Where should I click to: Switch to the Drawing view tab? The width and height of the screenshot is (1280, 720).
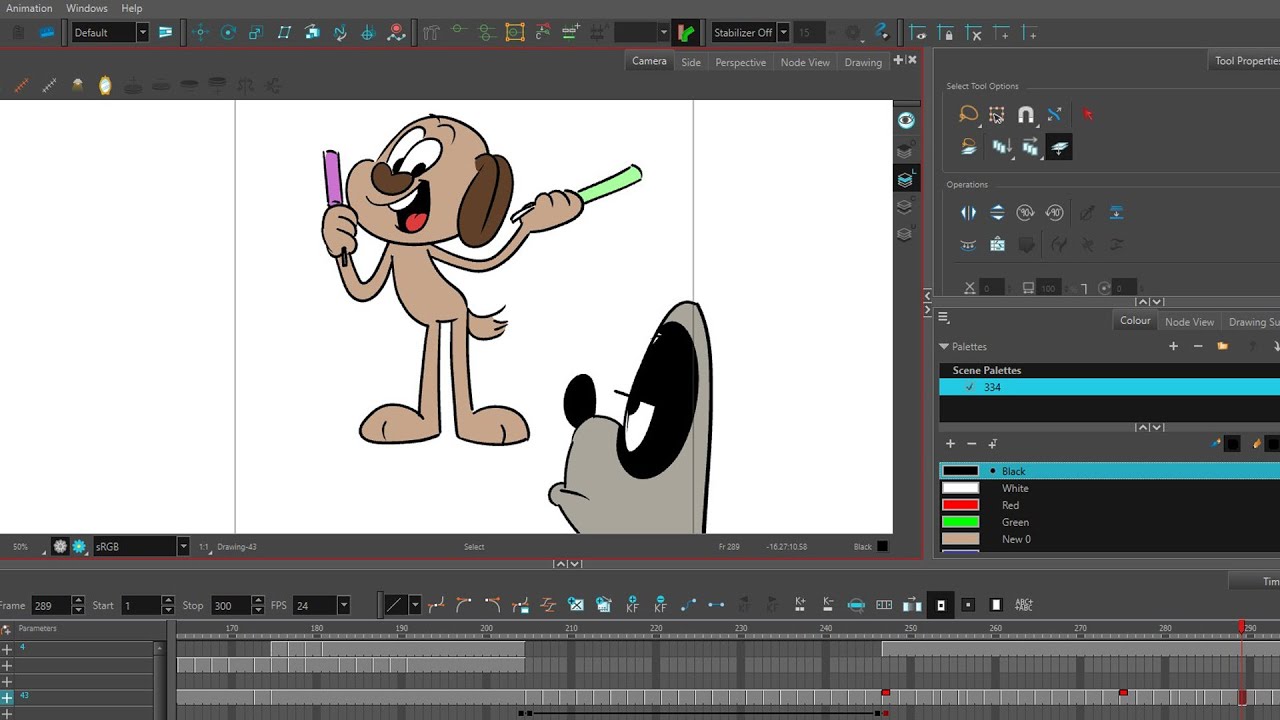point(863,62)
